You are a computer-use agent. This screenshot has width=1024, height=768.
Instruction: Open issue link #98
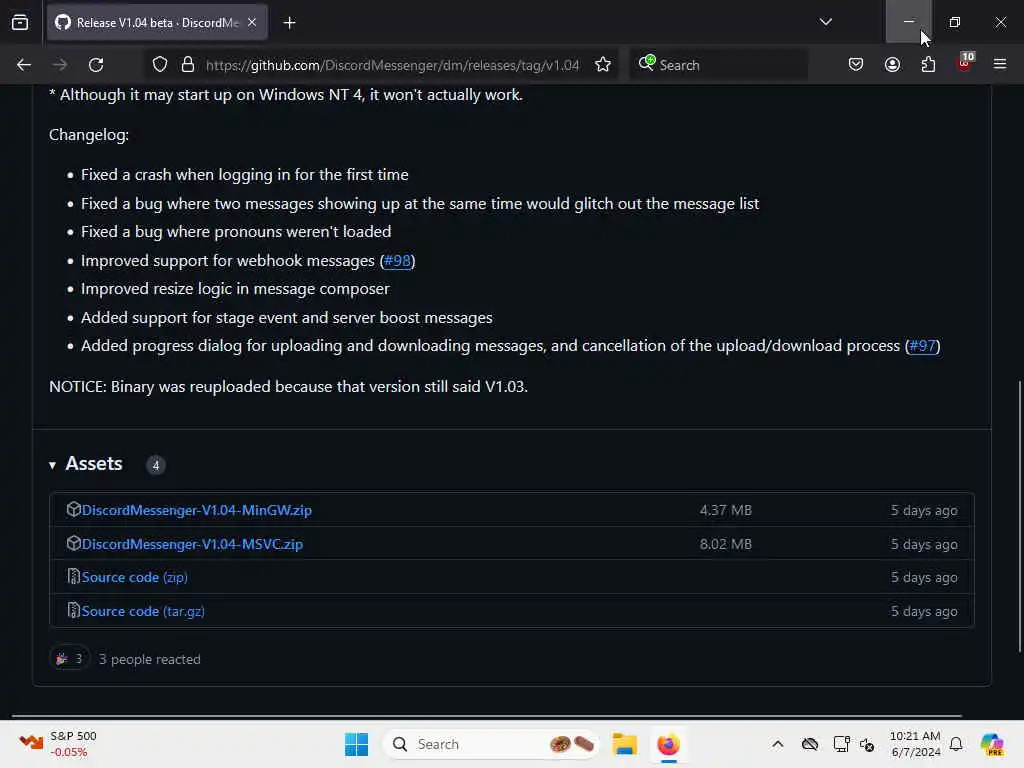coord(397,261)
